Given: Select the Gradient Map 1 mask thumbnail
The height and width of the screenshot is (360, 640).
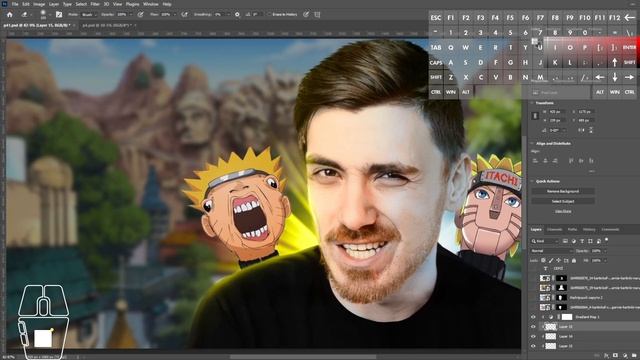Looking at the screenshot, I should point(567,317).
